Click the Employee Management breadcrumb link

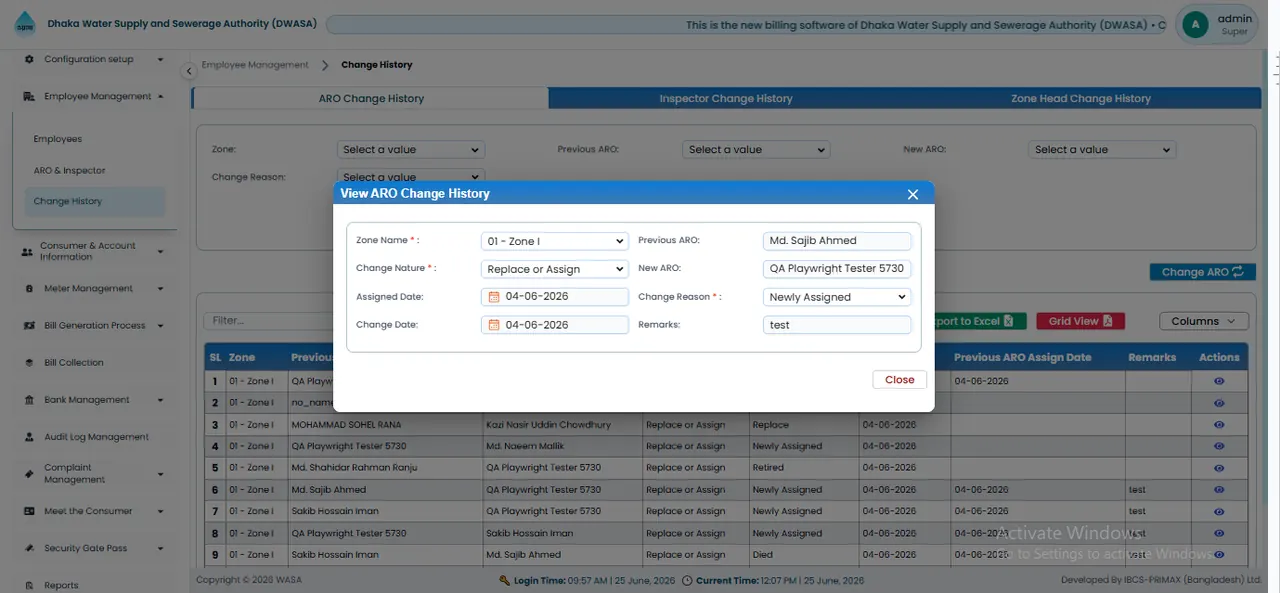[x=255, y=65]
